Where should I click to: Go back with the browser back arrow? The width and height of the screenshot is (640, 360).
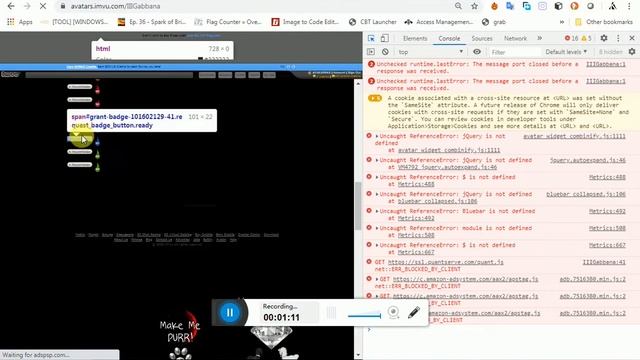(11, 6)
